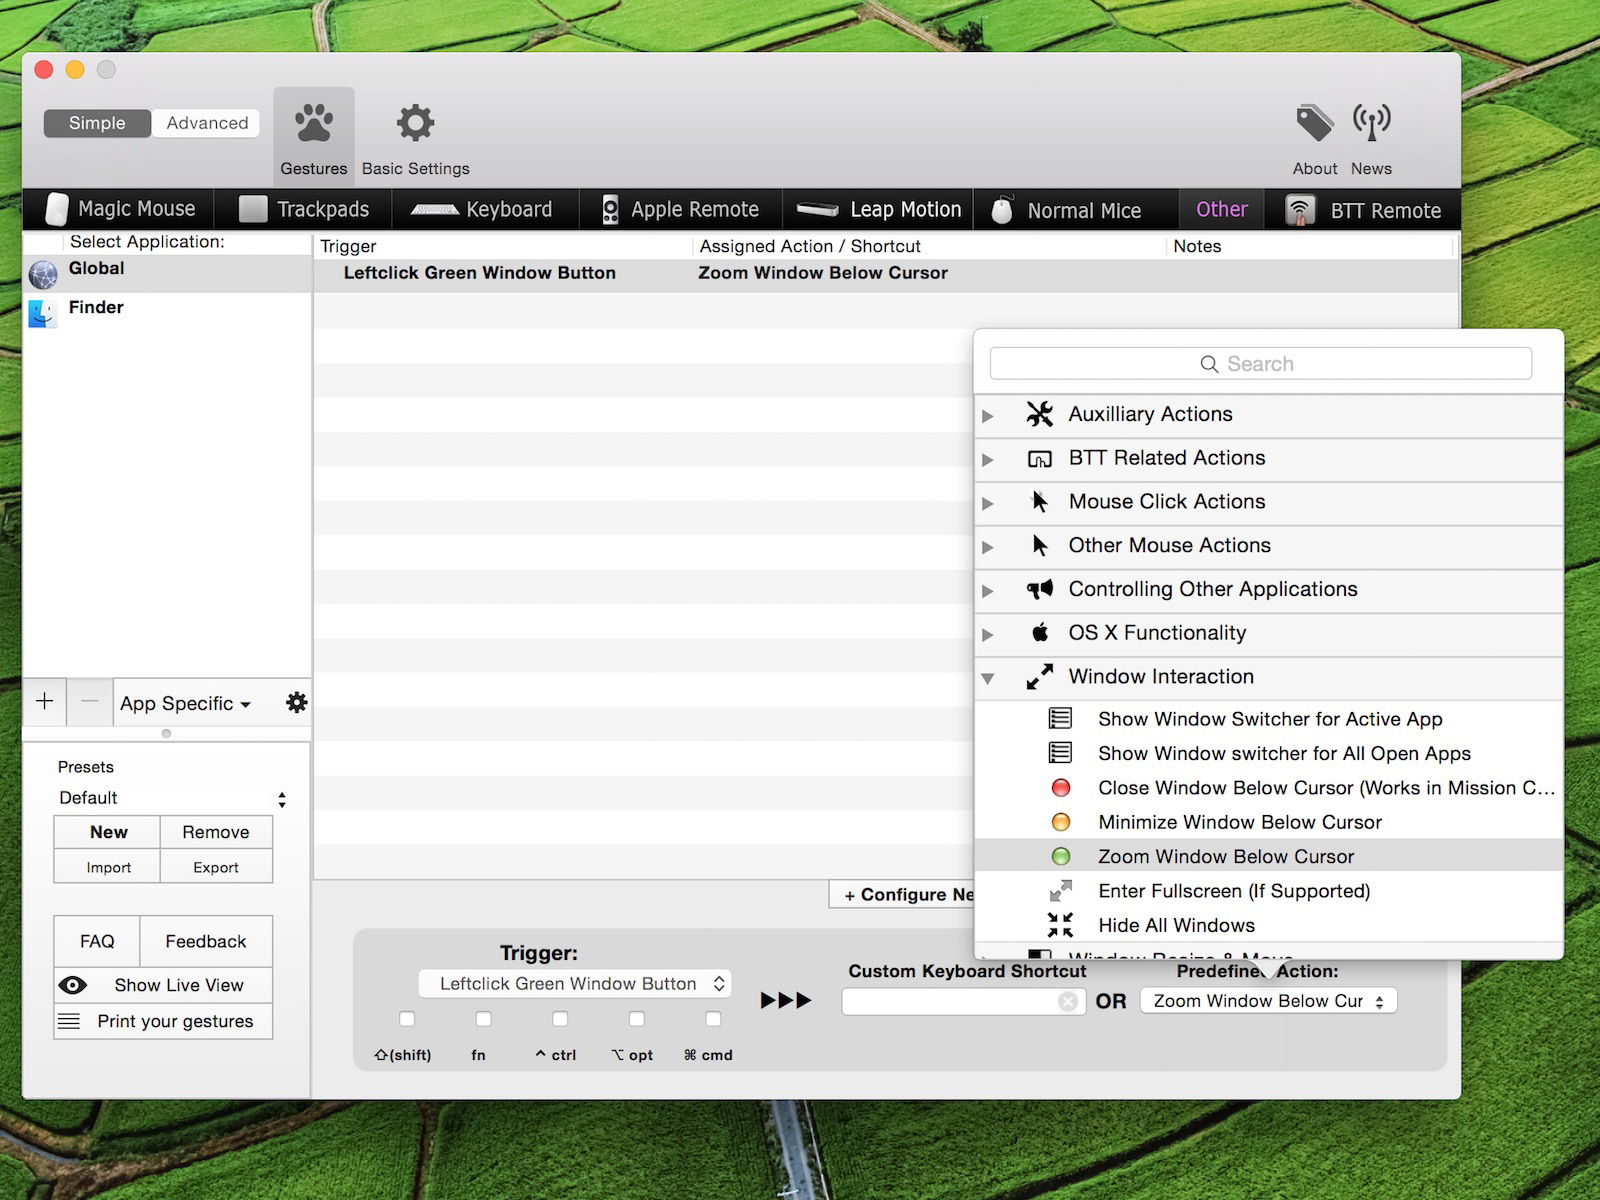Toggle the fn modifier checkbox
This screenshot has height=1200, width=1600.
483,1019
